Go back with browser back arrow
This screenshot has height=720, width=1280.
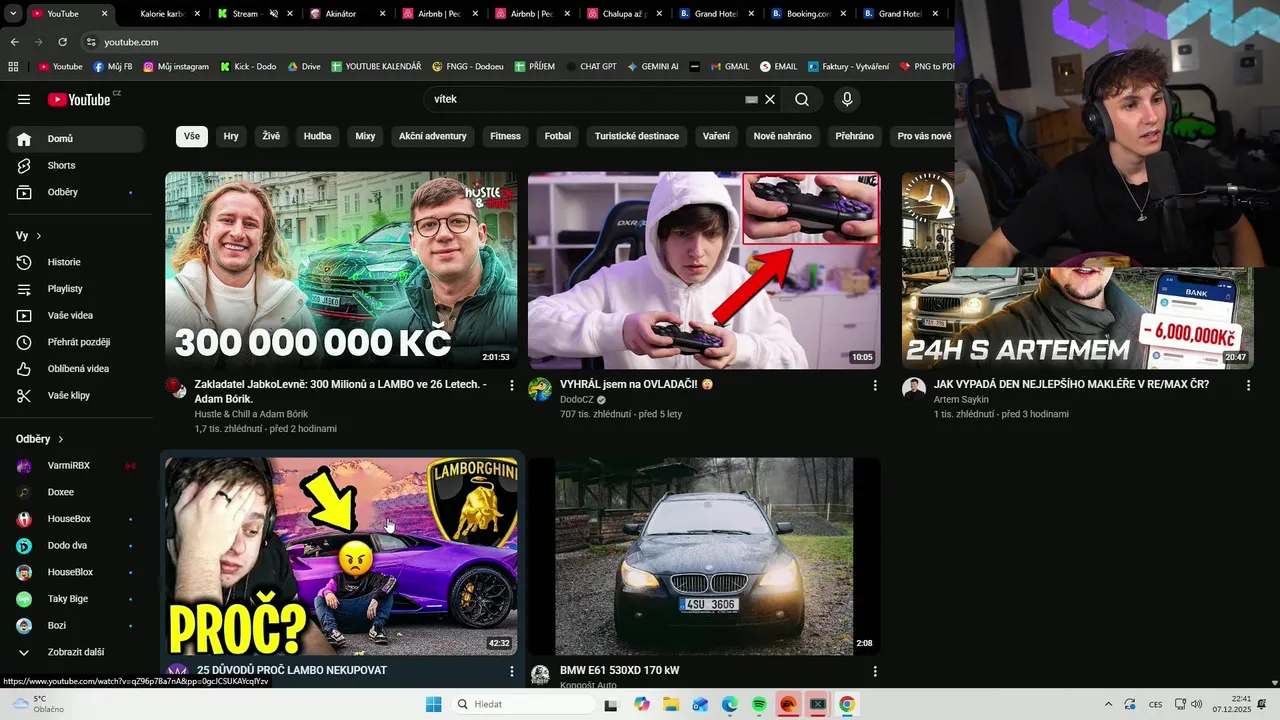click(14, 42)
